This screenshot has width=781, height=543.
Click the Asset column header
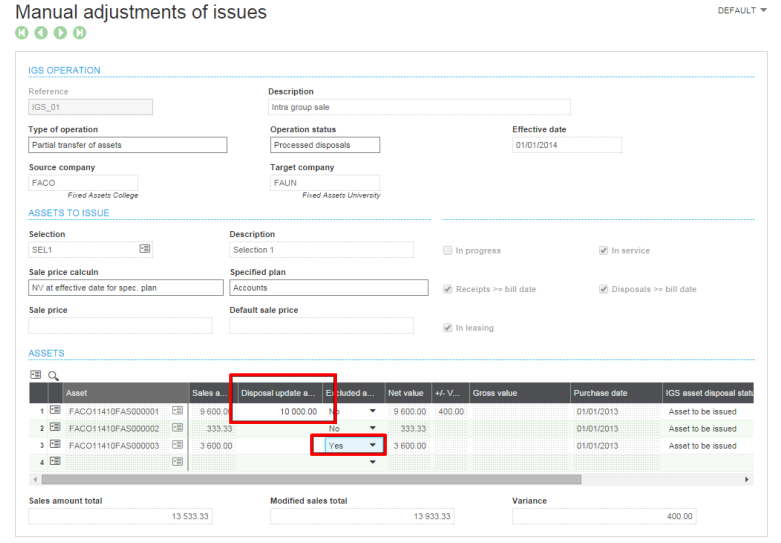pyautogui.click(x=125, y=393)
